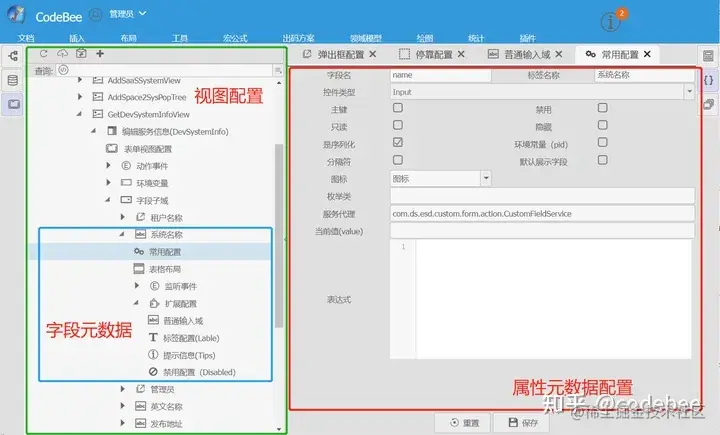Click the cloud upload icon in tree toolbar
The width and height of the screenshot is (720, 435).
(x=62, y=54)
